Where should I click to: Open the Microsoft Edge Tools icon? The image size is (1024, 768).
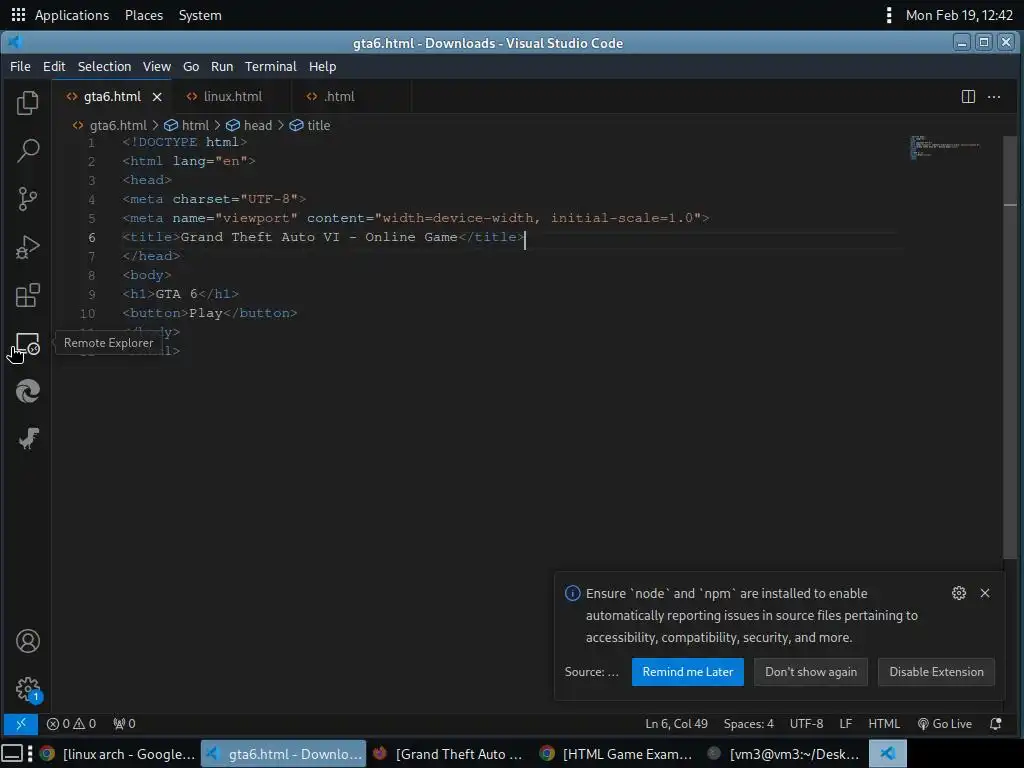[27, 391]
